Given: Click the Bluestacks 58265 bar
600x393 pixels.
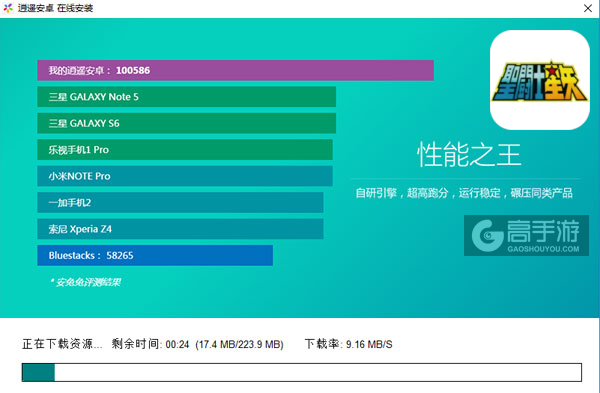Looking at the screenshot, I should click(x=155, y=255).
